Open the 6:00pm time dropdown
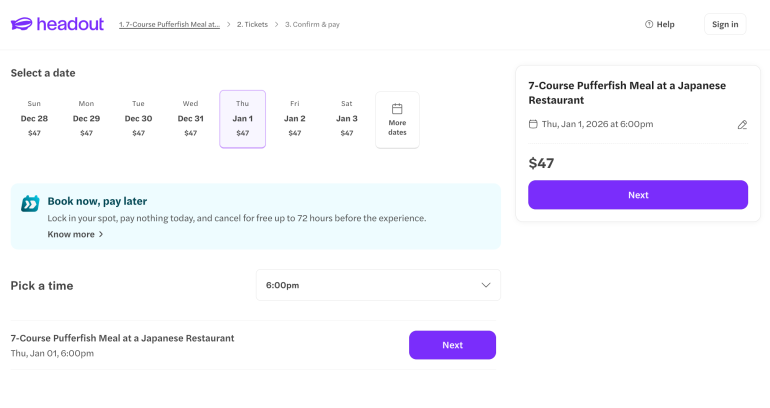 (378, 285)
